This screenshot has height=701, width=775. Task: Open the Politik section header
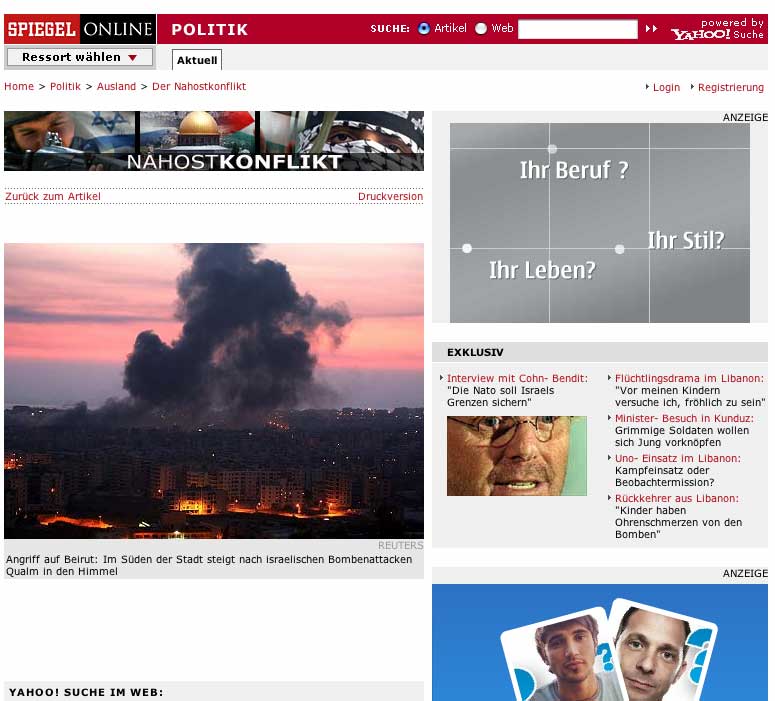pos(209,30)
